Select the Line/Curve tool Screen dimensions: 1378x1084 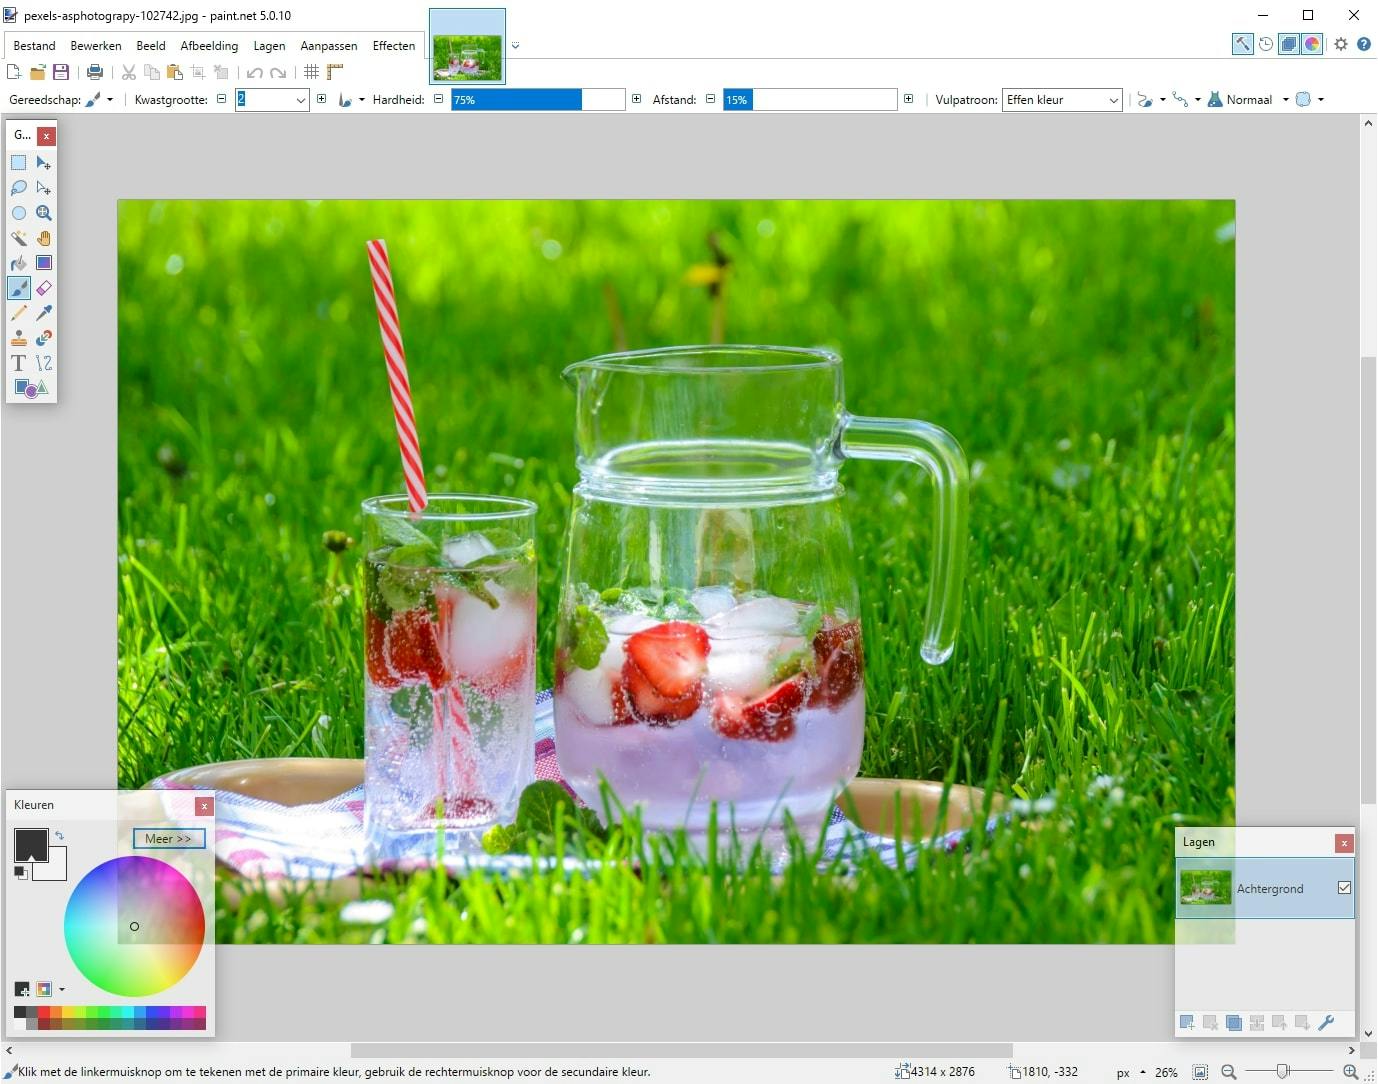click(44, 363)
